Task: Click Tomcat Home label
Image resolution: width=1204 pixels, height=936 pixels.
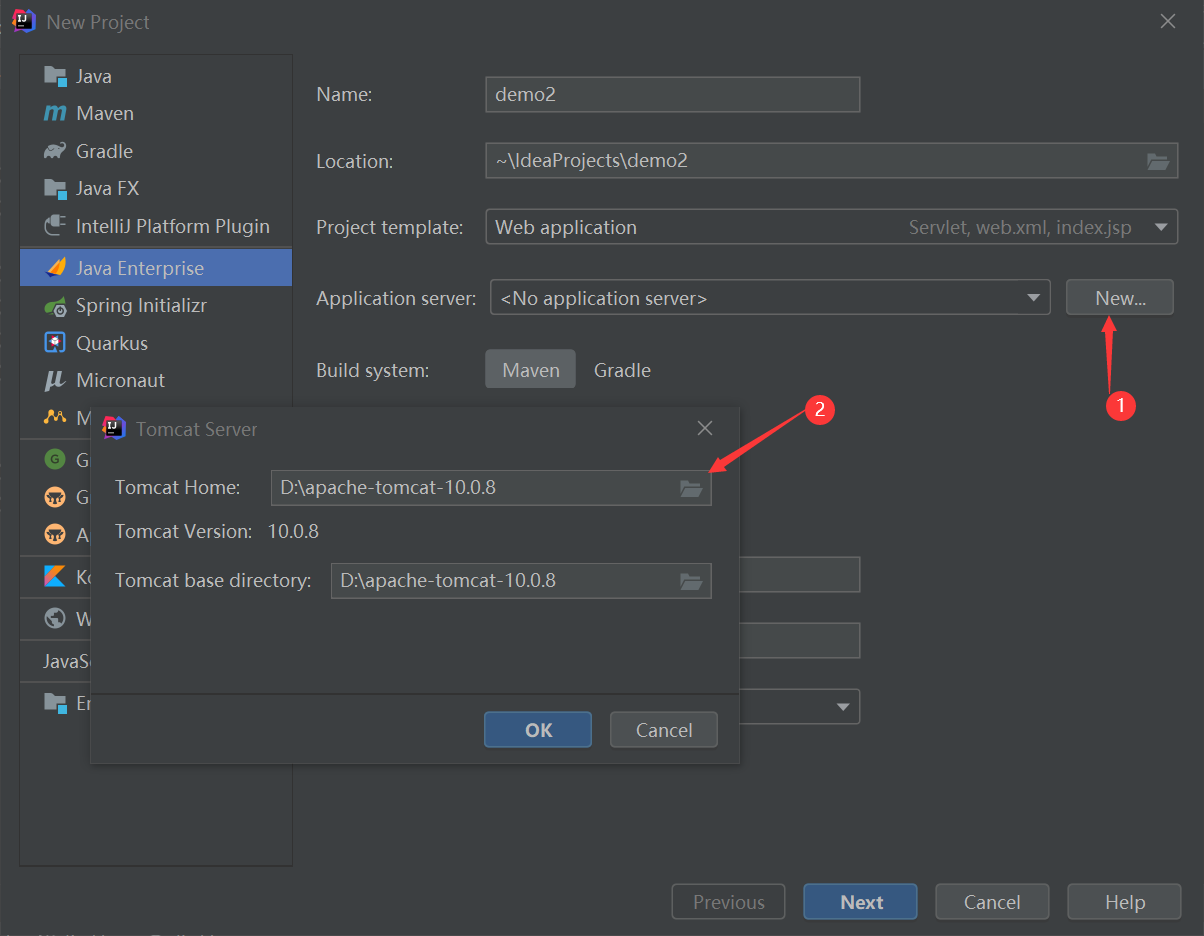Action: tap(178, 488)
